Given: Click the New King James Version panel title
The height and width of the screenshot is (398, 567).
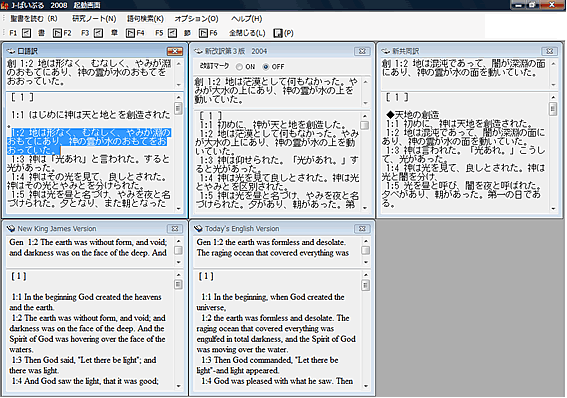Looking at the screenshot, I should (x=57, y=229).
